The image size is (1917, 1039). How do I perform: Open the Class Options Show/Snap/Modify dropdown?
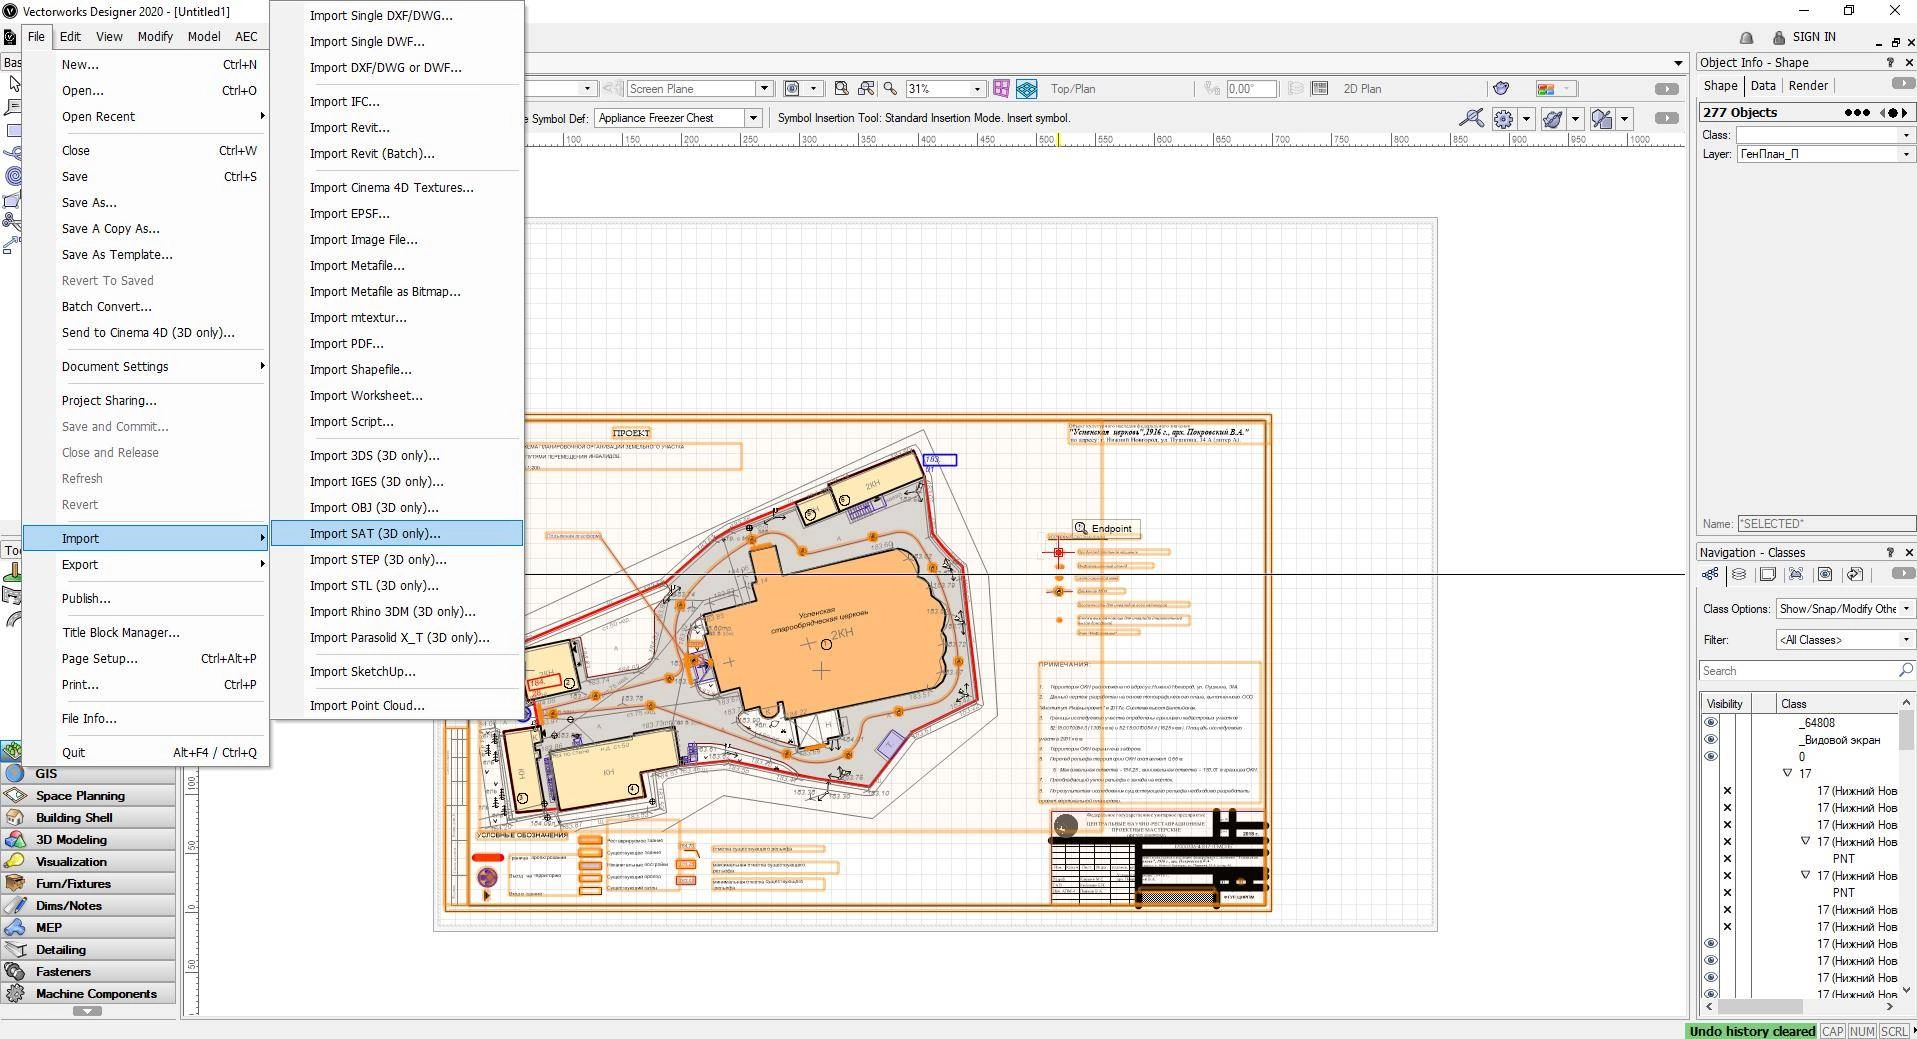tap(1905, 609)
